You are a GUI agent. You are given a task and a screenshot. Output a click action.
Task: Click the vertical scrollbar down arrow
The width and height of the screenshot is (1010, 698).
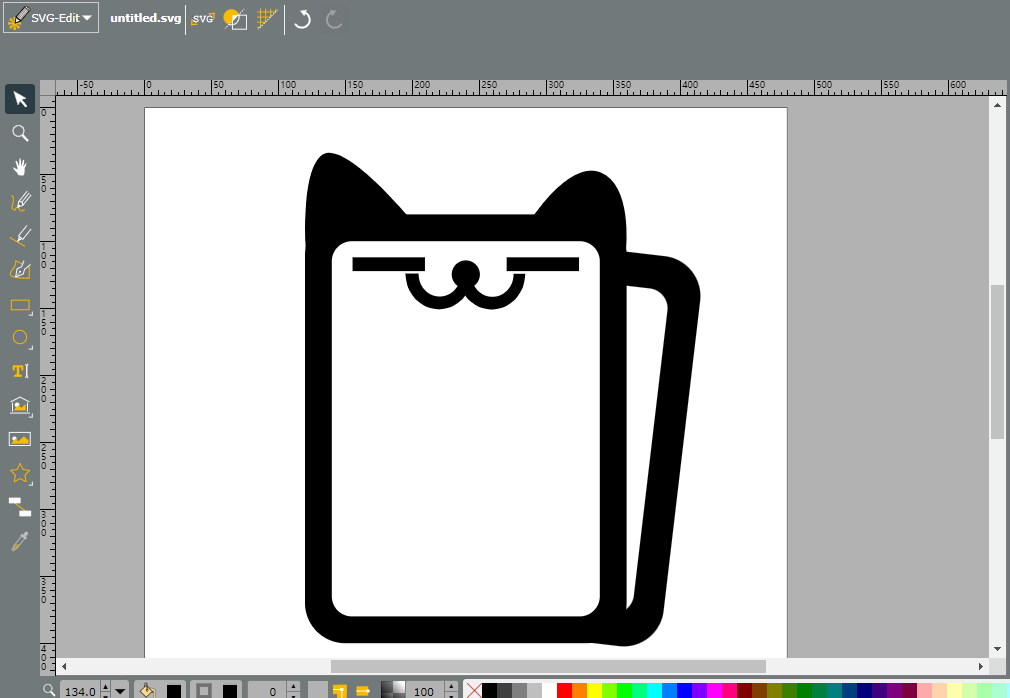997,649
